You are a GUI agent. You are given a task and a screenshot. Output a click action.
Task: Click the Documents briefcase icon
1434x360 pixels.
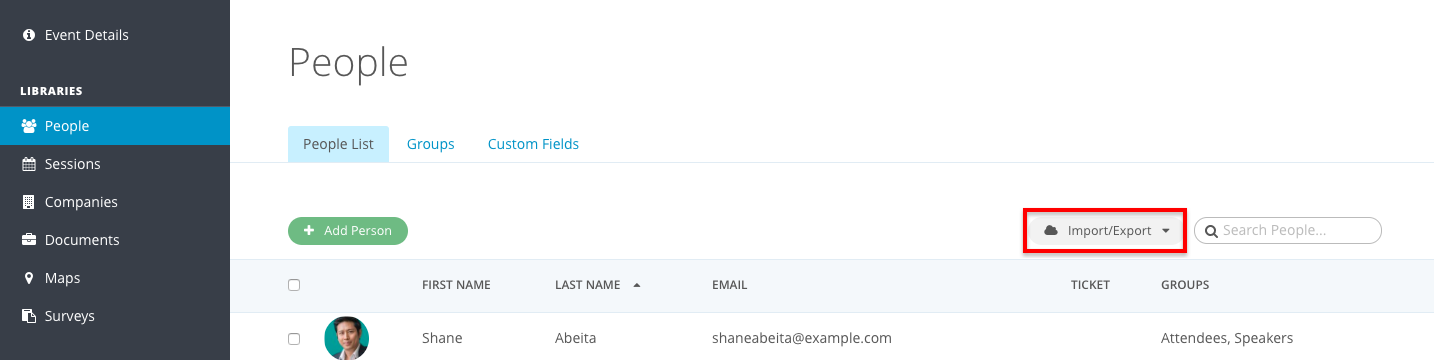point(29,240)
